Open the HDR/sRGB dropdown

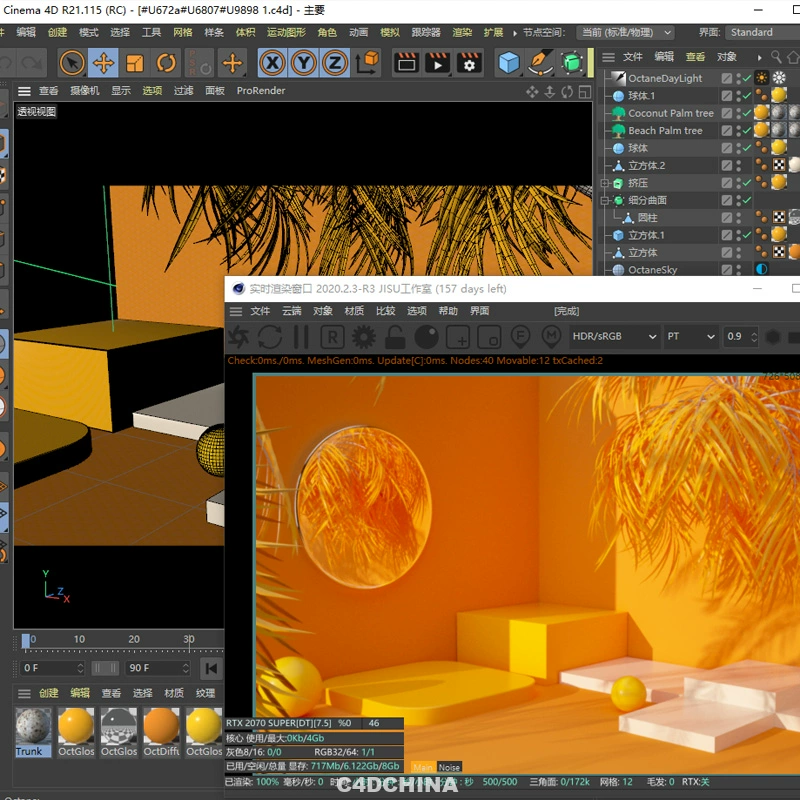point(614,337)
